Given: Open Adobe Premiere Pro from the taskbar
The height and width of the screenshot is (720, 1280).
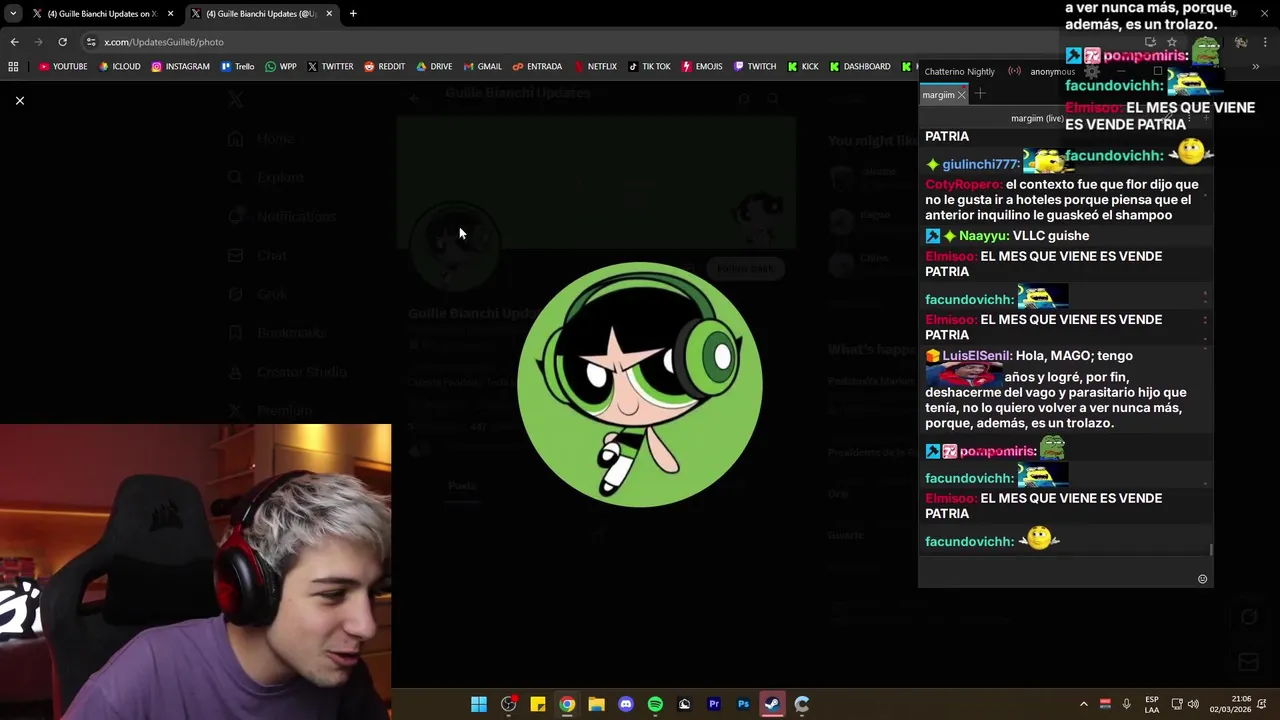Looking at the screenshot, I should point(714,704).
